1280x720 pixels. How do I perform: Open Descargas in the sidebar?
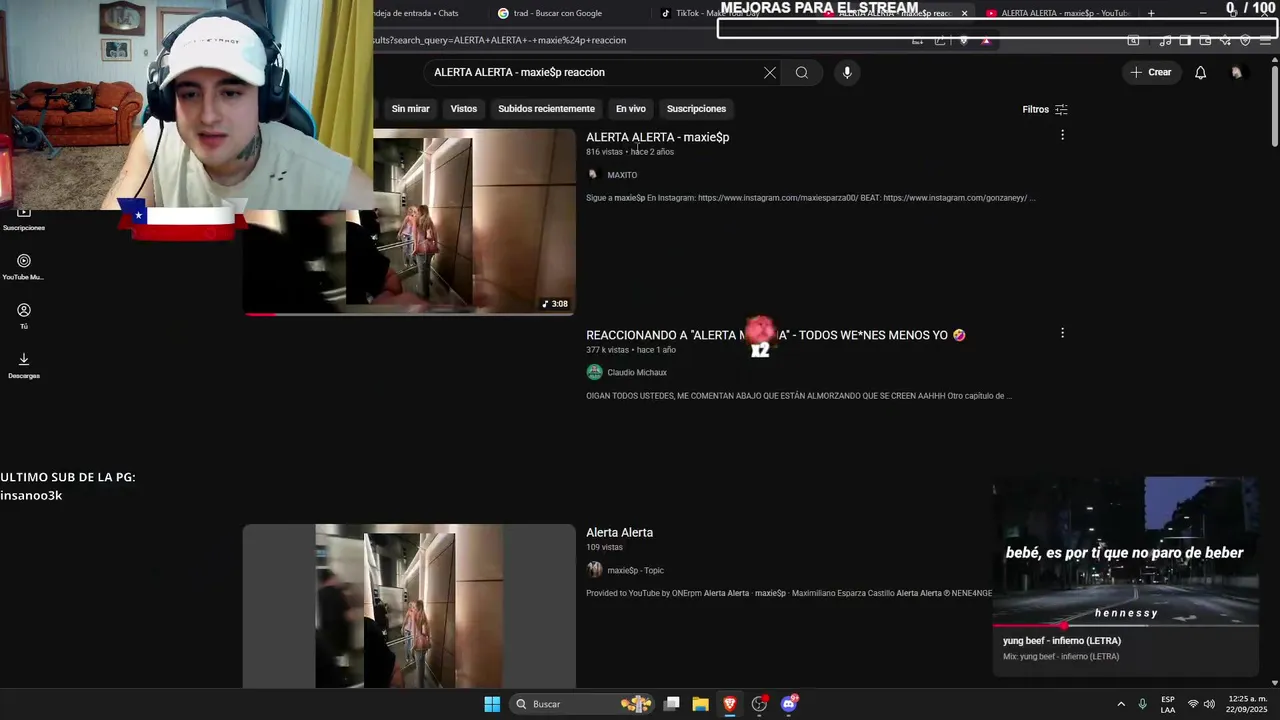click(24, 365)
